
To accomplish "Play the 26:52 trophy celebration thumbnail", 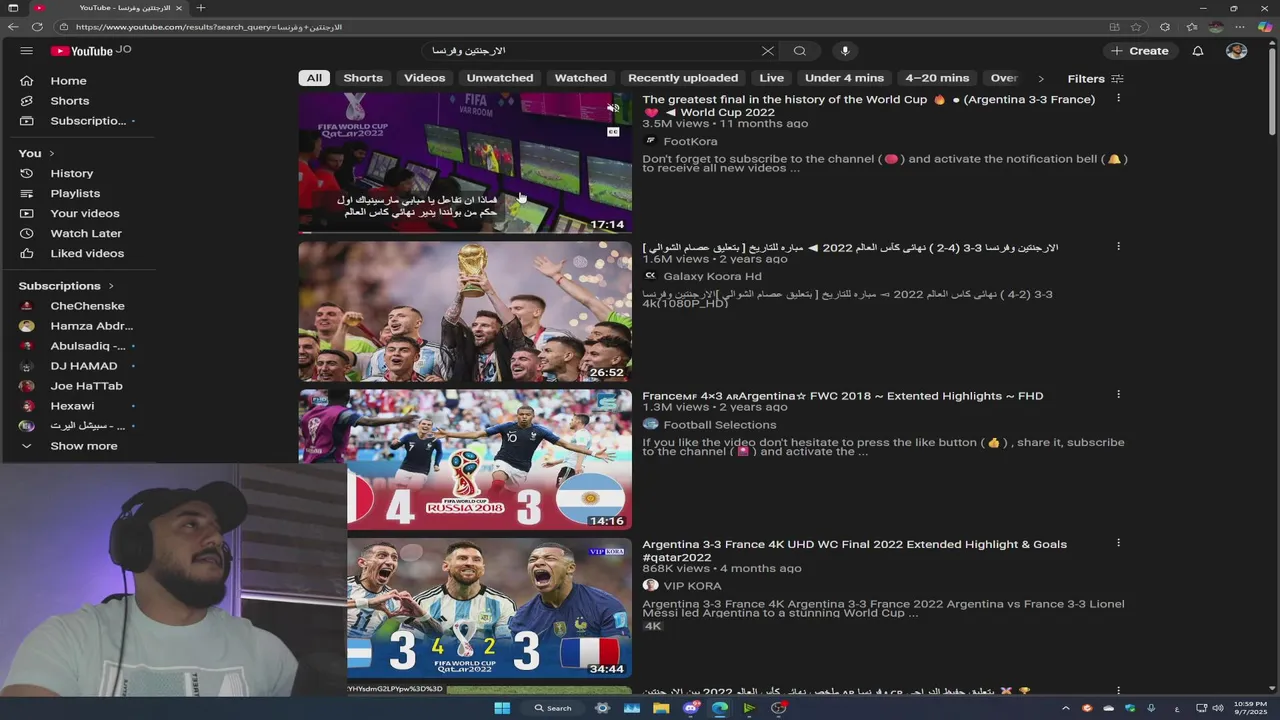I will 465,311.
